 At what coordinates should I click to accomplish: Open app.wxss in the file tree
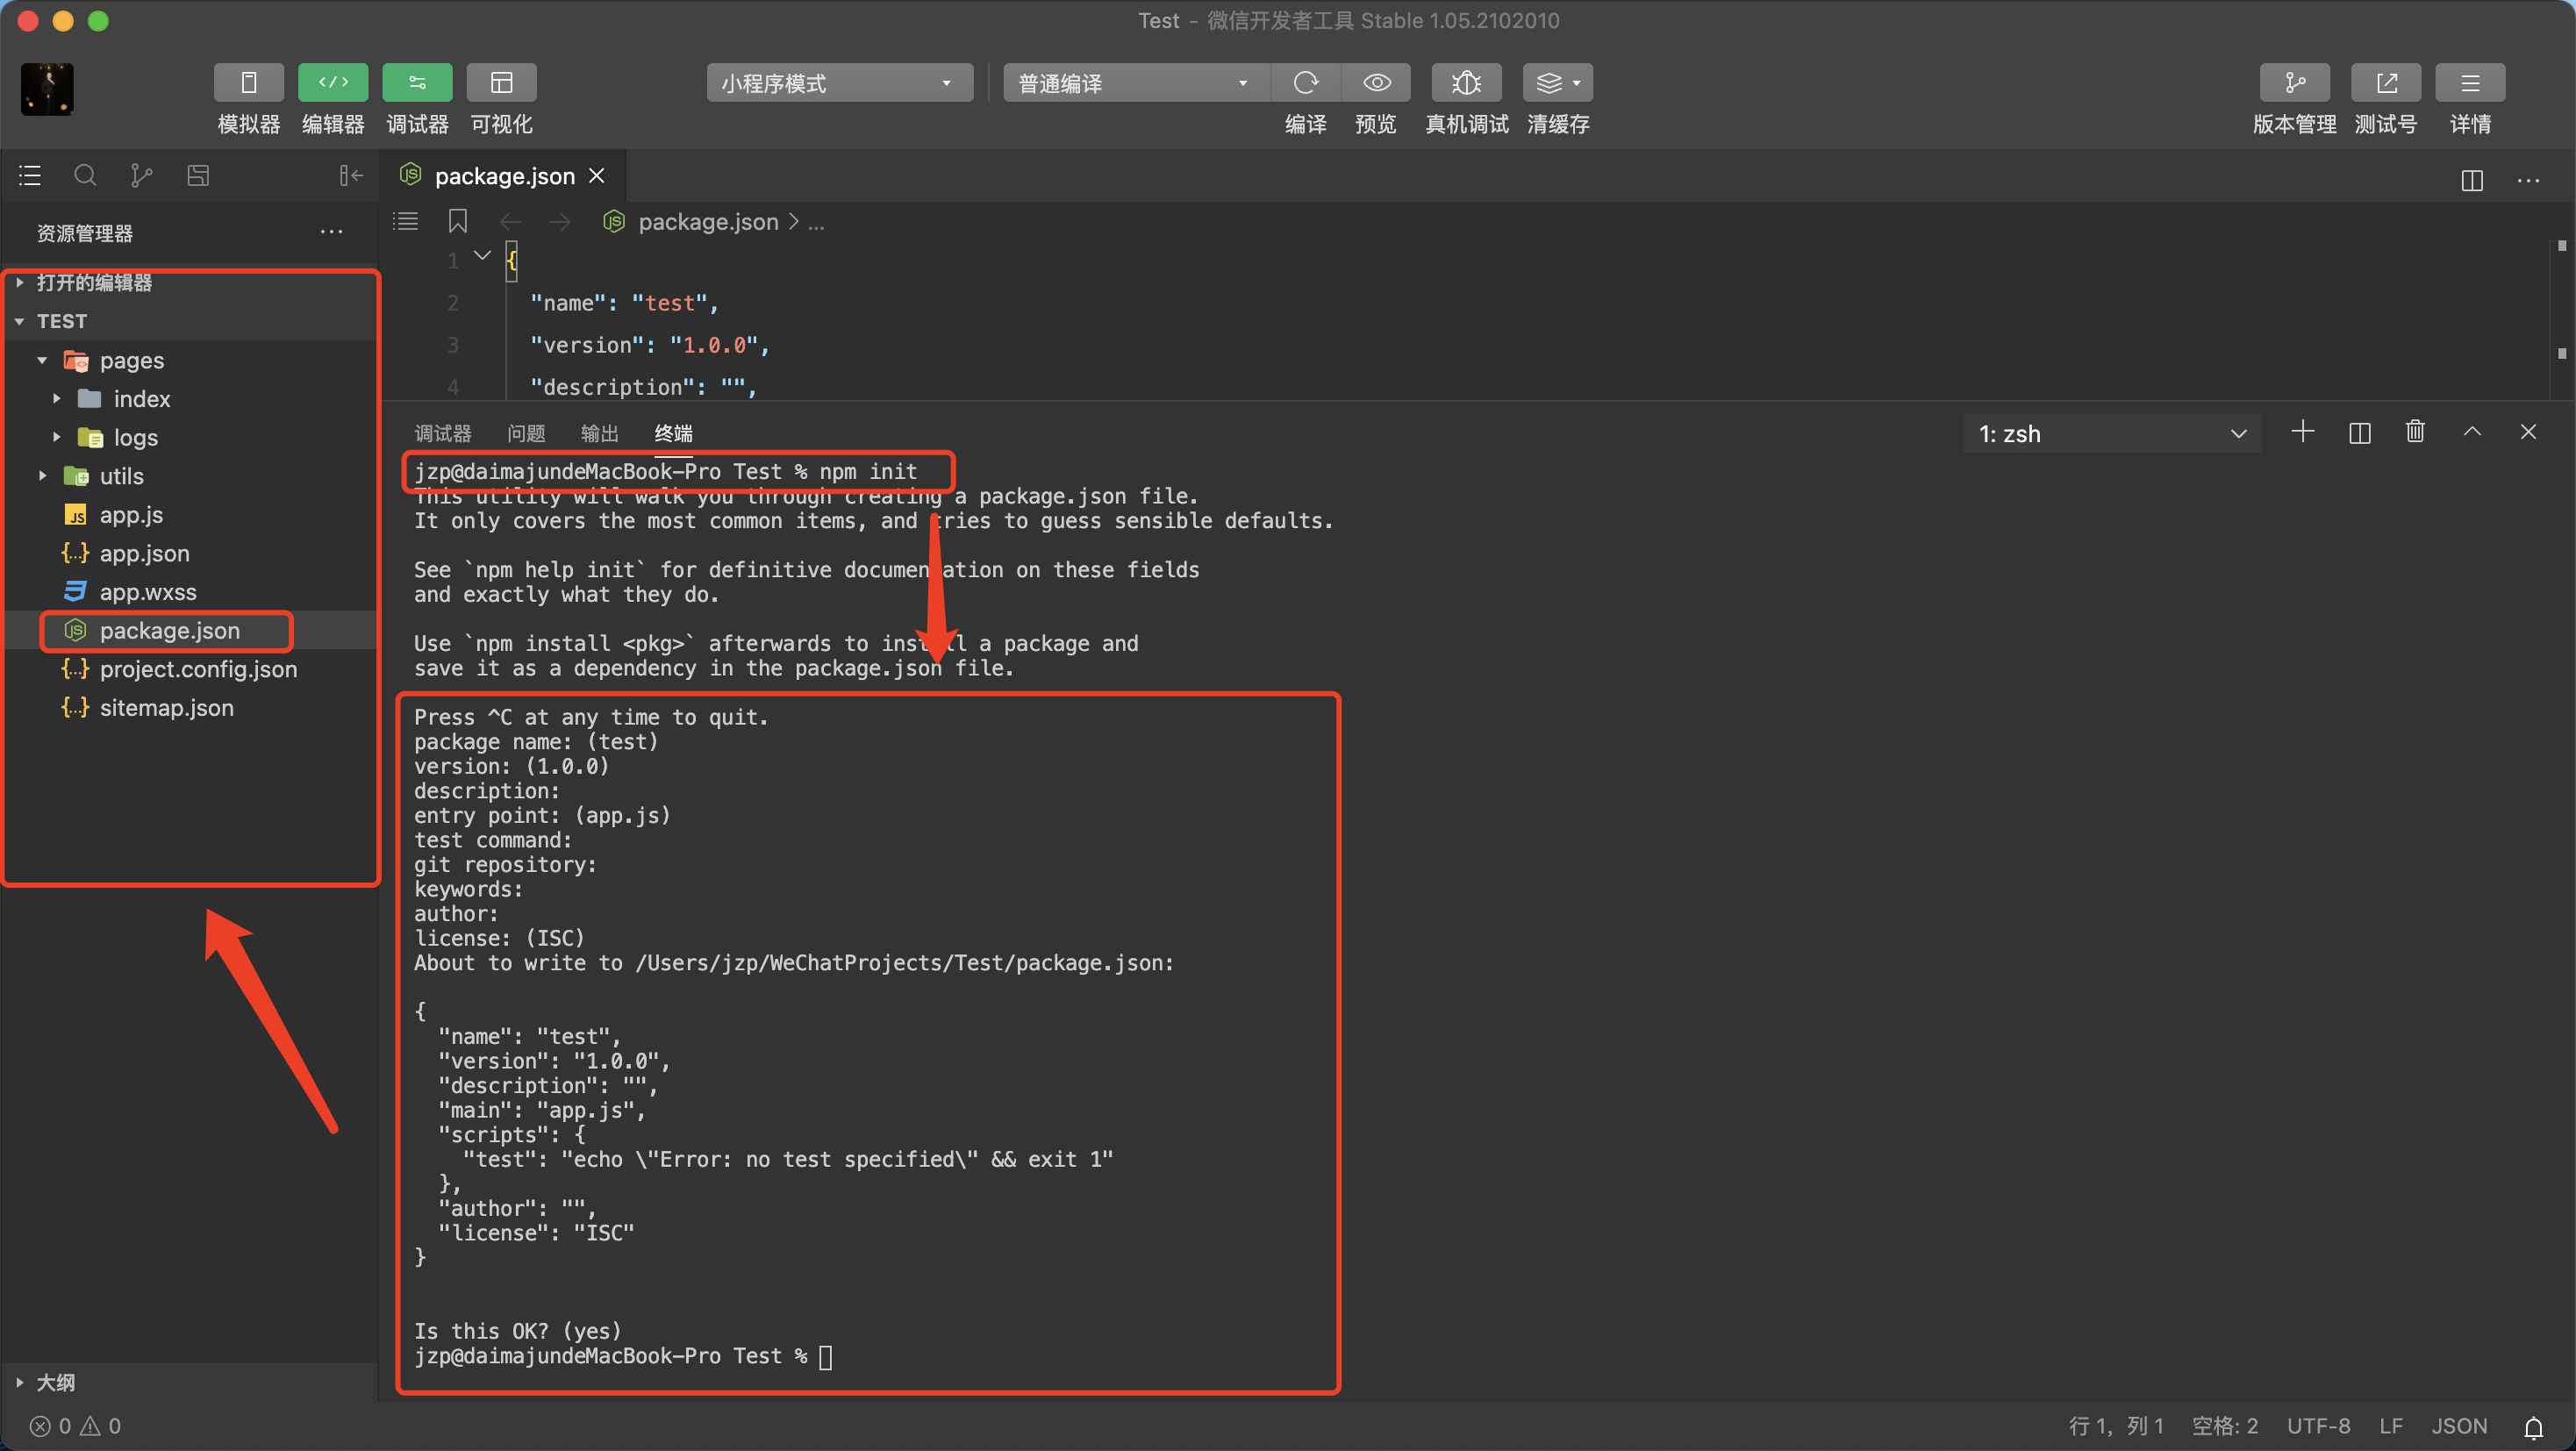[190, 592]
